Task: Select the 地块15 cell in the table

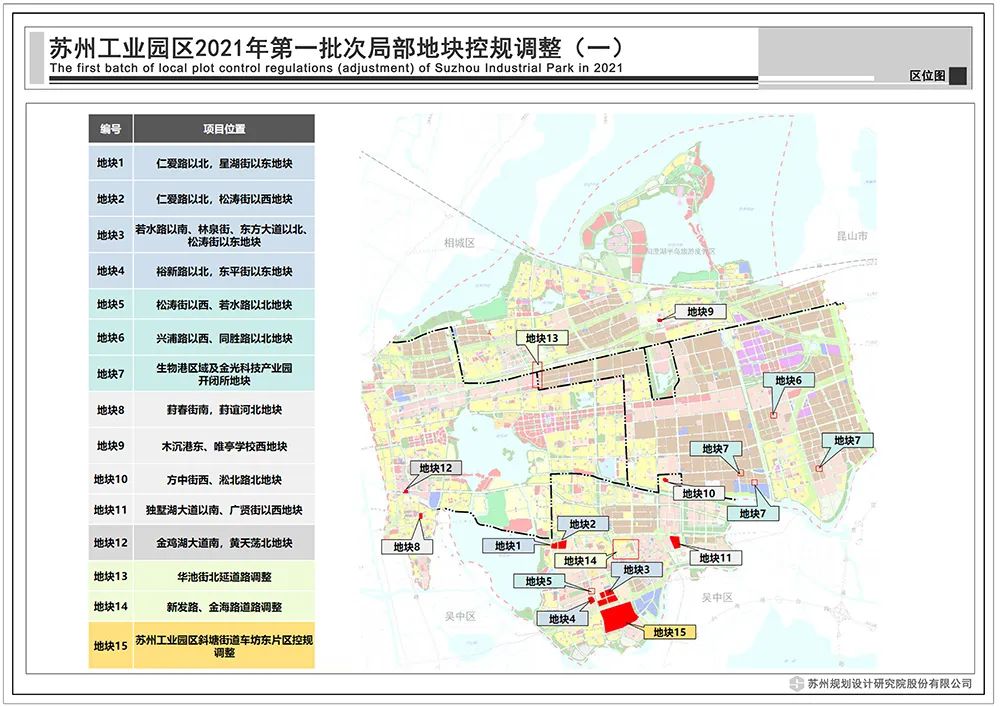Action: coord(110,646)
